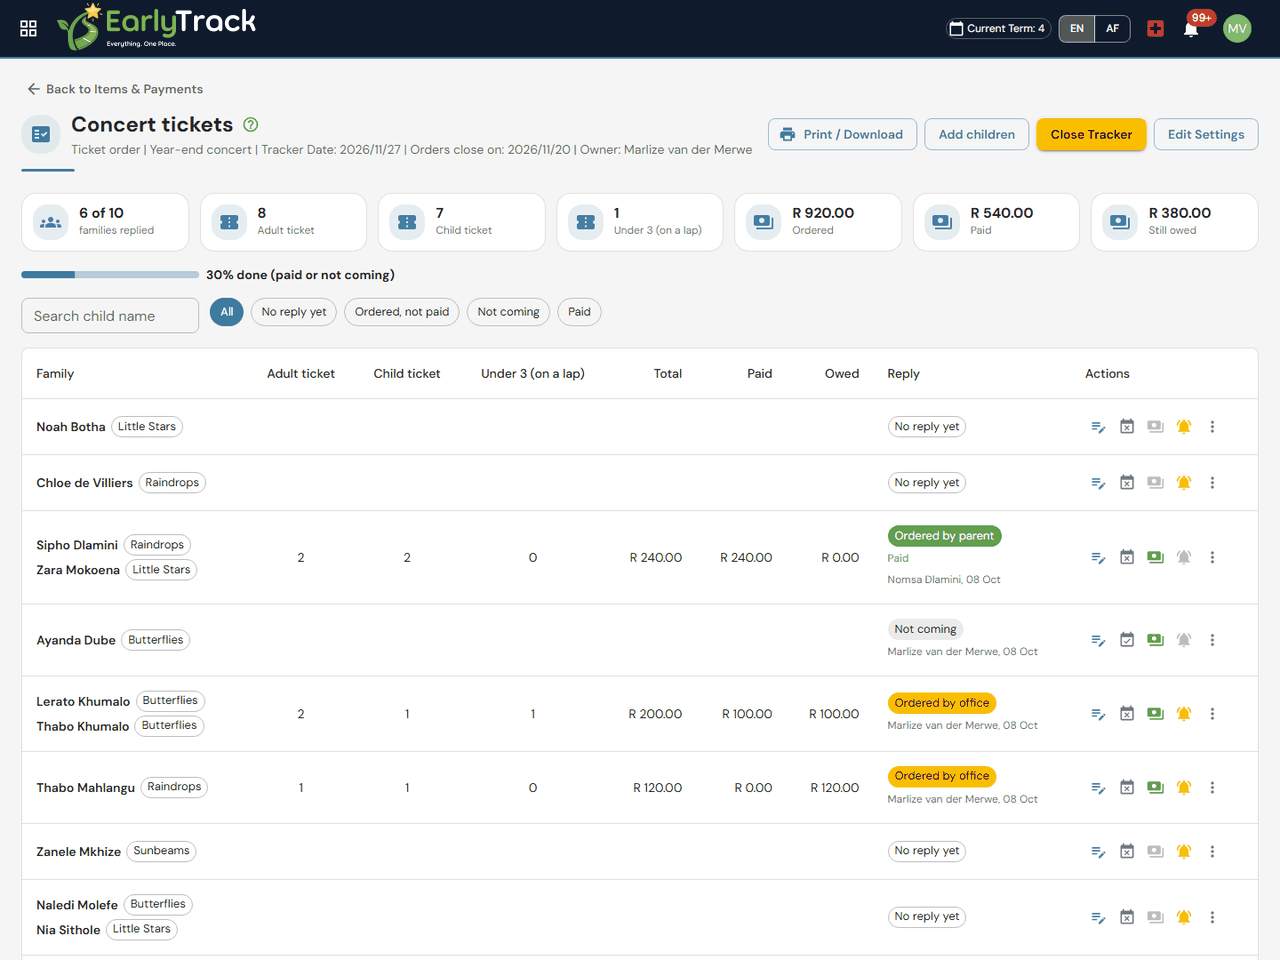Click Thabo Mahlangu's Ordered by office badge
The width and height of the screenshot is (1280, 960).
pos(942,776)
